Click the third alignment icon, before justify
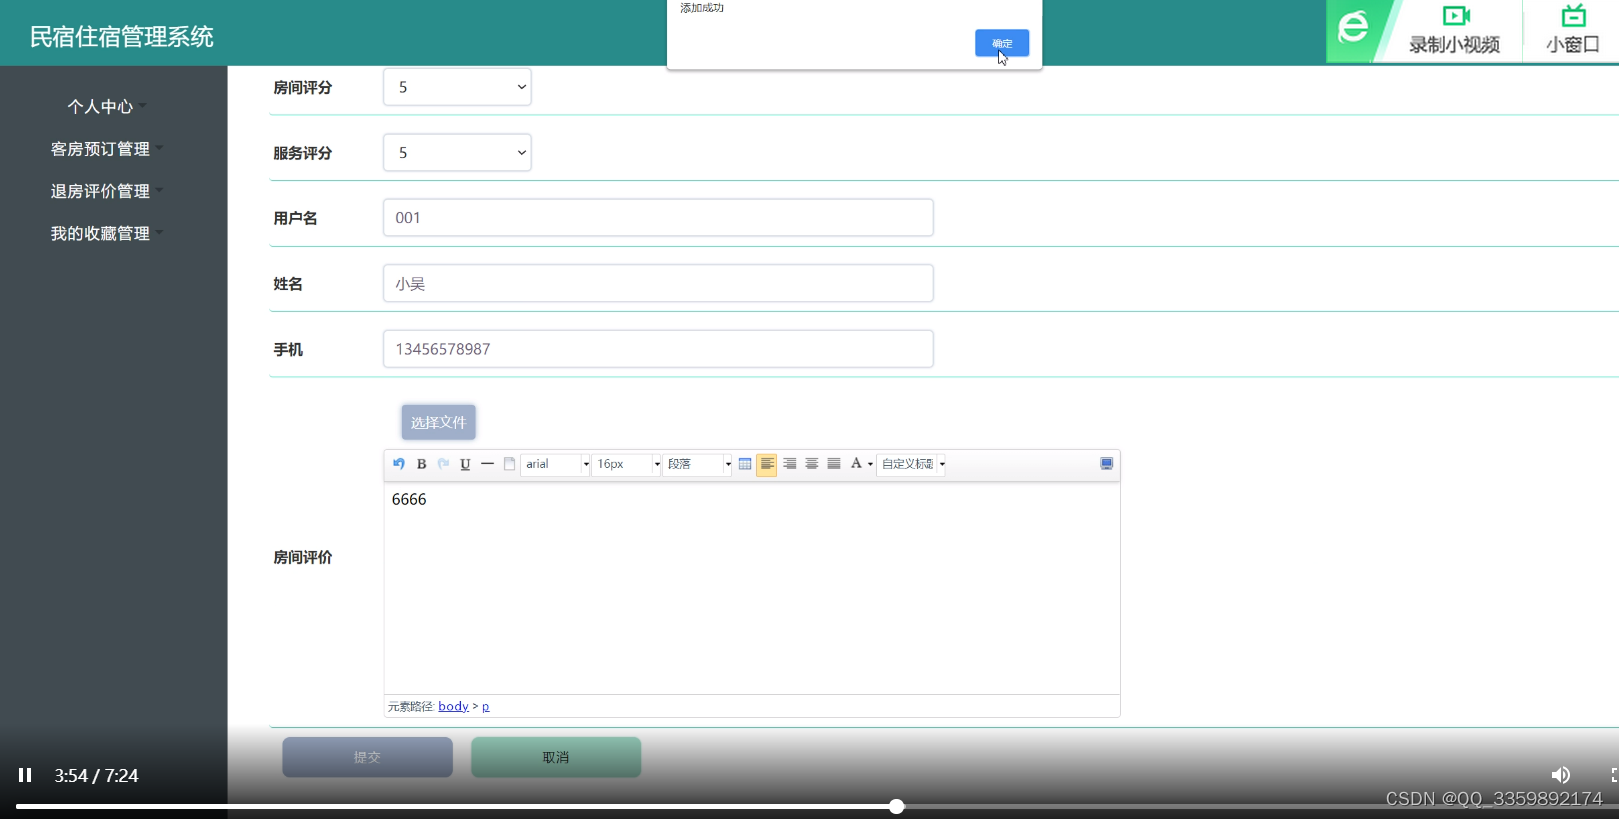Image resolution: width=1619 pixels, height=819 pixels. click(811, 464)
